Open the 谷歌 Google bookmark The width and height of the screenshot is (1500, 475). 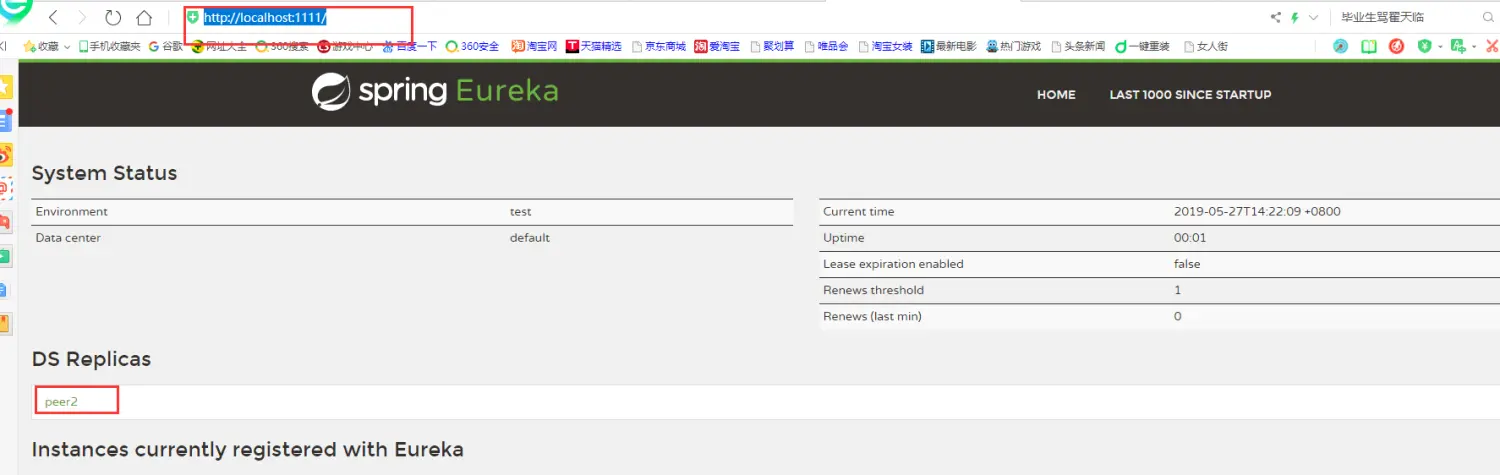[166, 46]
